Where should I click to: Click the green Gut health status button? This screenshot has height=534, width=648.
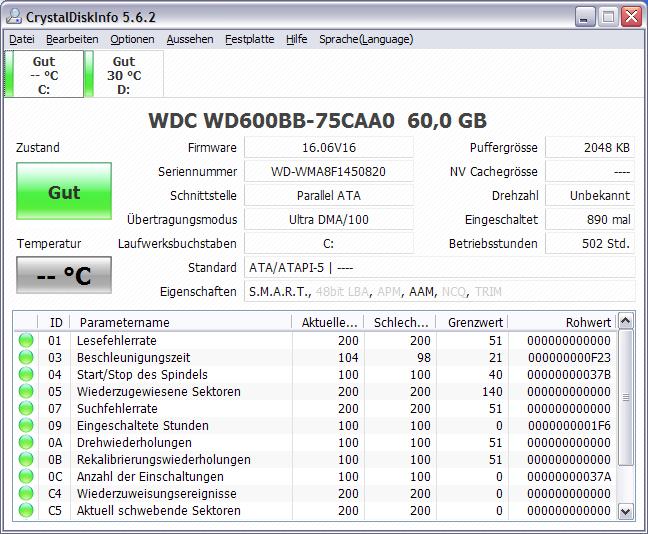(64, 191)
